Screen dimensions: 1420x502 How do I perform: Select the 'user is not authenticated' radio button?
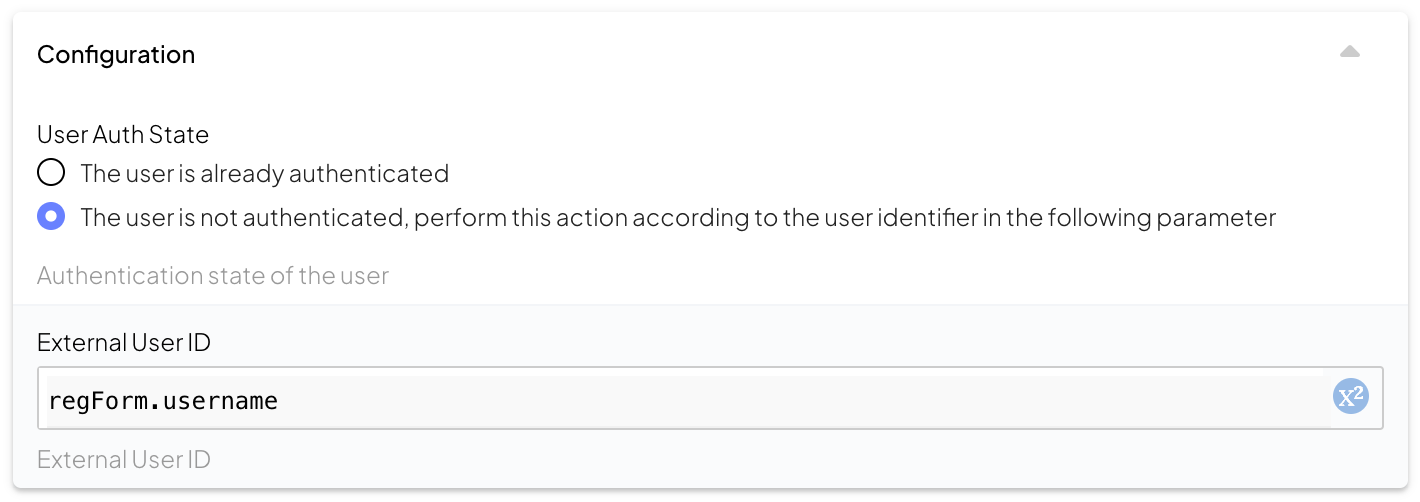click(x=51, y=217)
